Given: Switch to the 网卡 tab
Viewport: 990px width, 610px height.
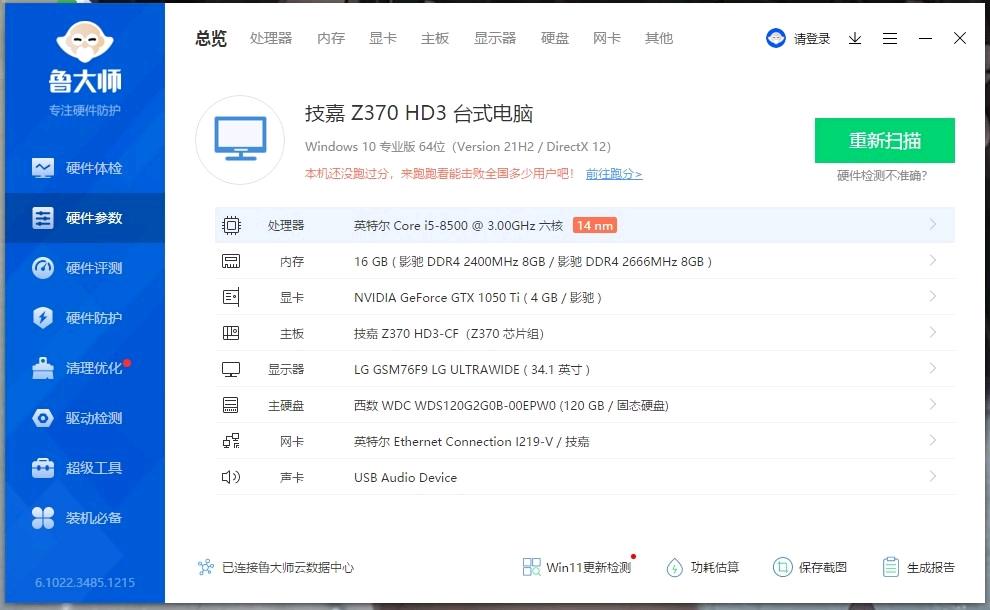Looking at the screenshot, I should [x=607, y=39].
